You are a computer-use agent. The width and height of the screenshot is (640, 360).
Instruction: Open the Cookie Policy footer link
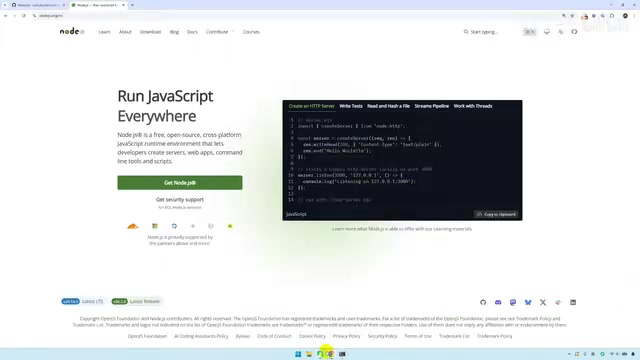(x=312, y=336)
